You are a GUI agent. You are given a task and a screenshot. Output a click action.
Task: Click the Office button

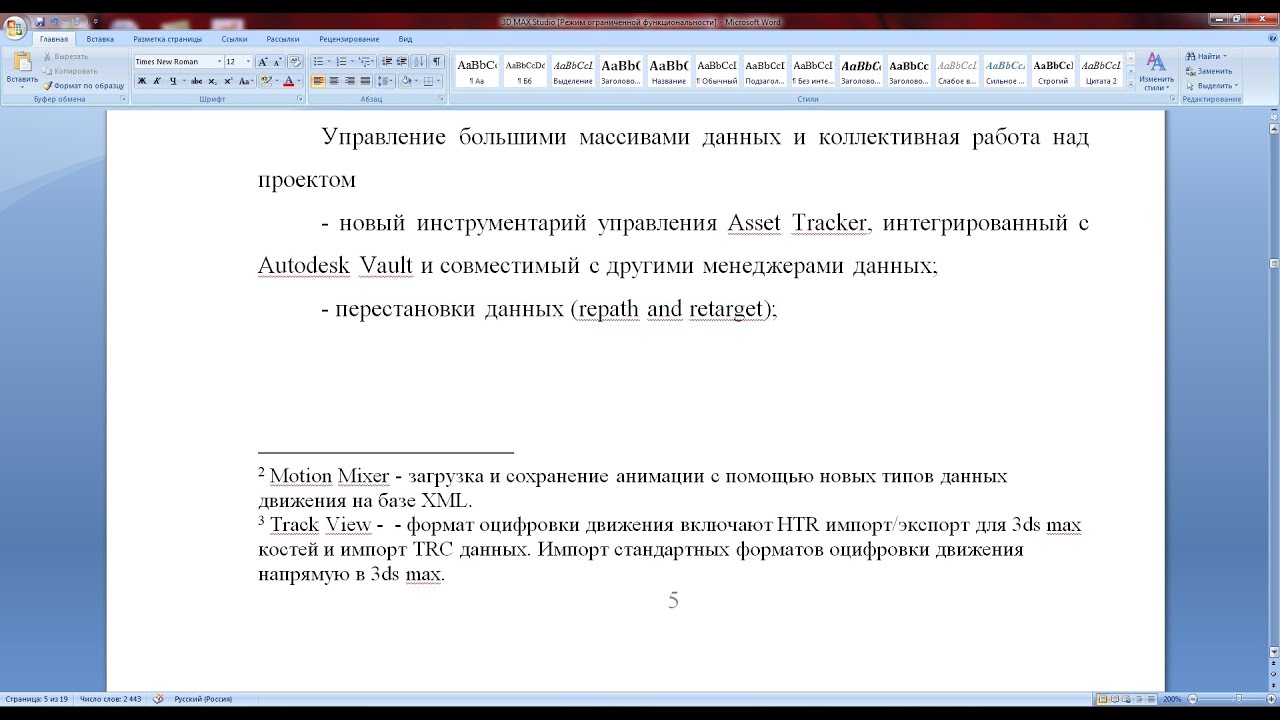pos(14,28)
